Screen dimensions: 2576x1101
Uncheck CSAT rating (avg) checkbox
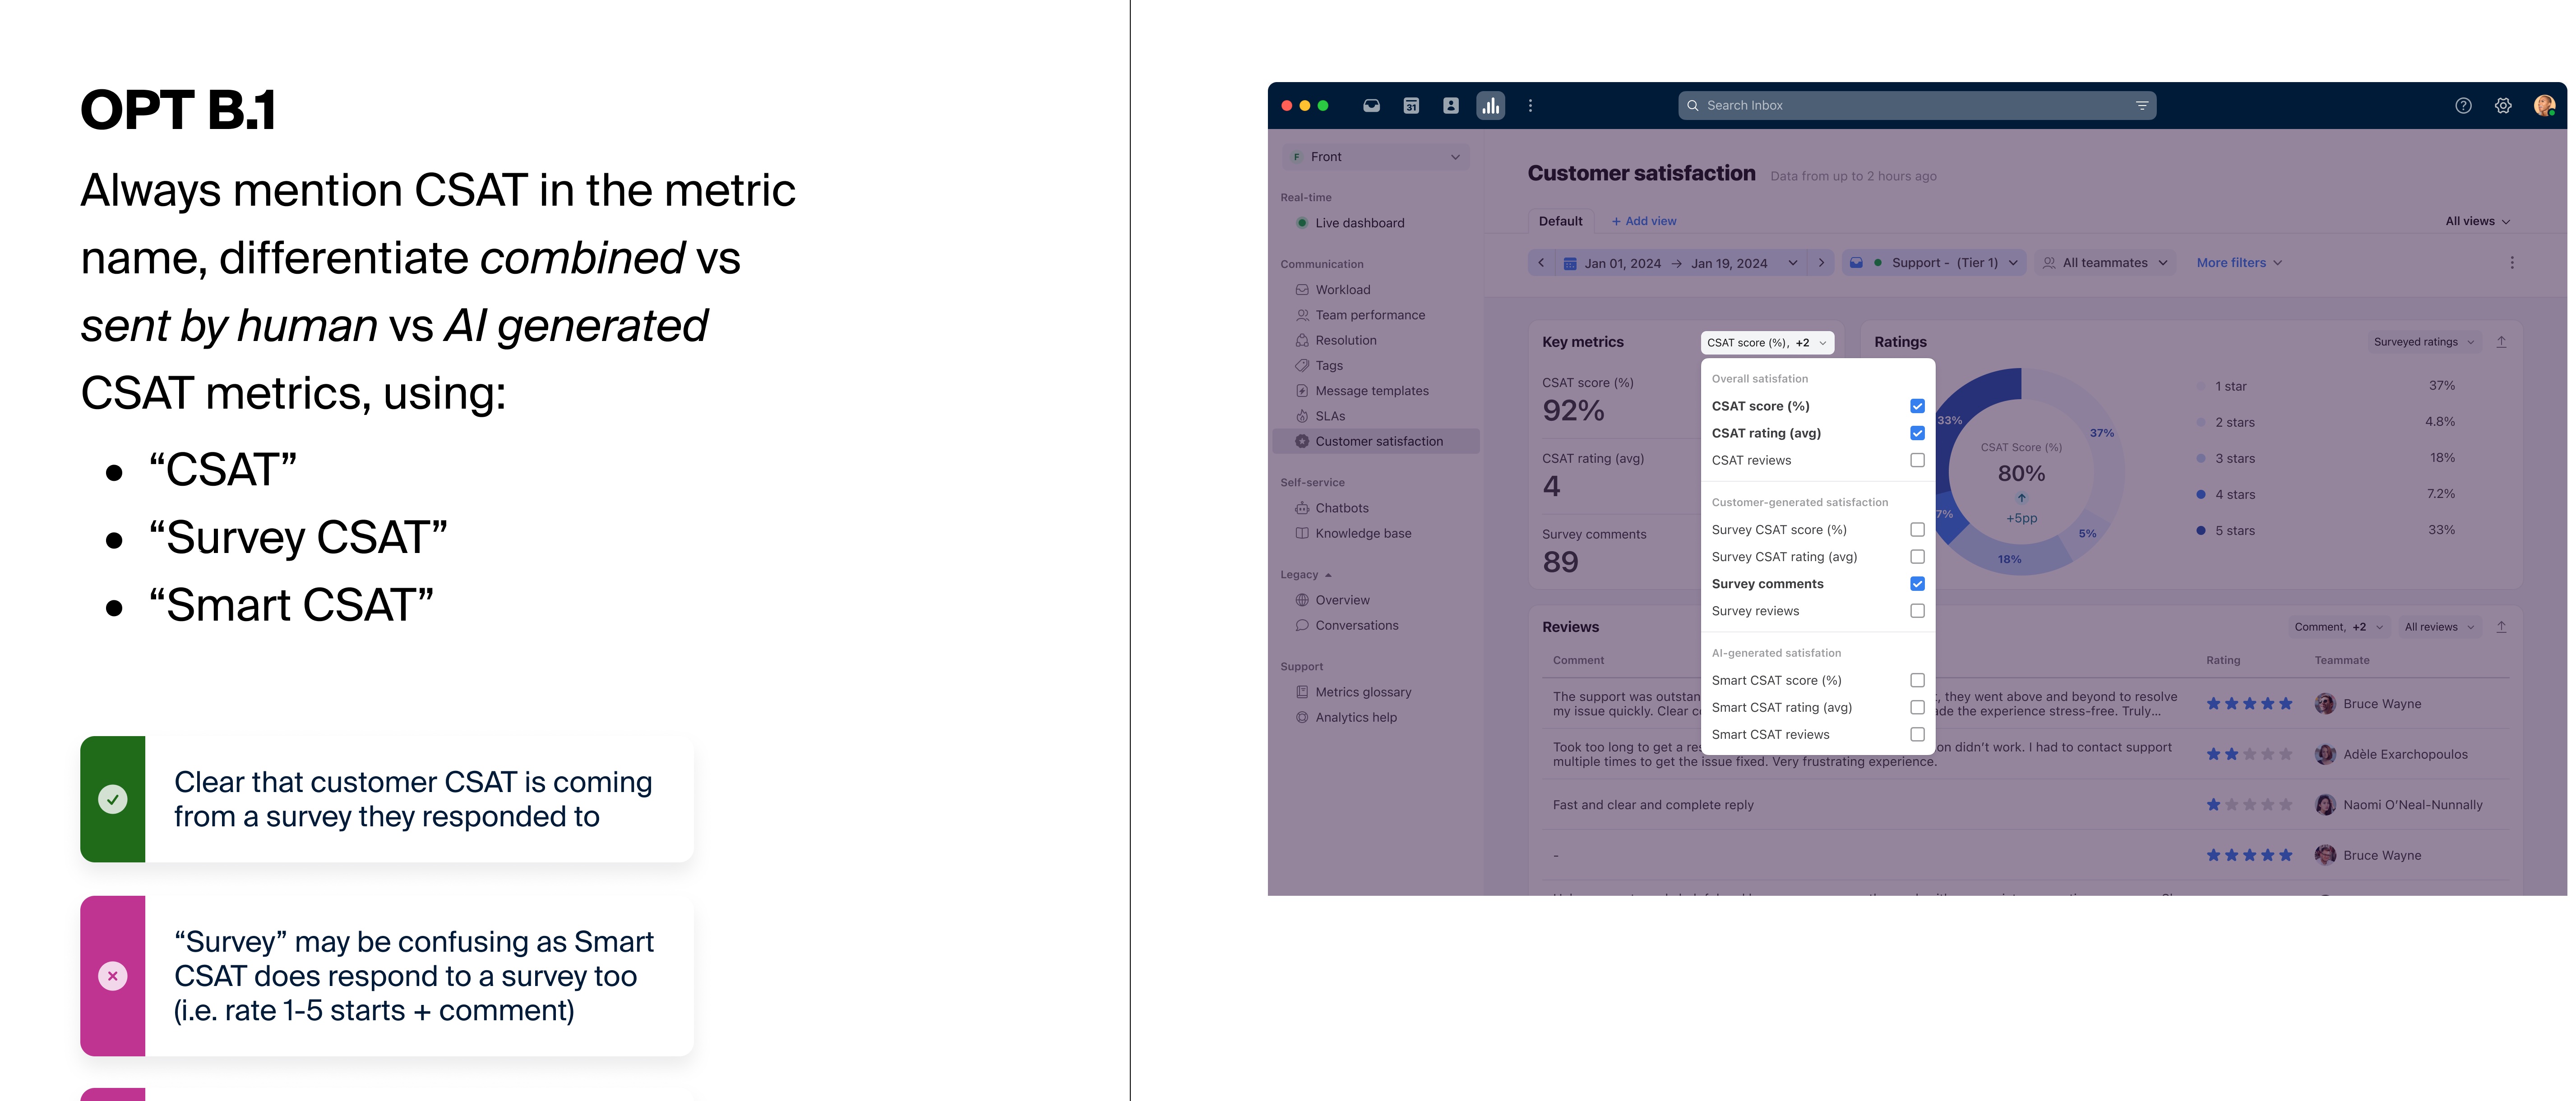point(1917,433)
